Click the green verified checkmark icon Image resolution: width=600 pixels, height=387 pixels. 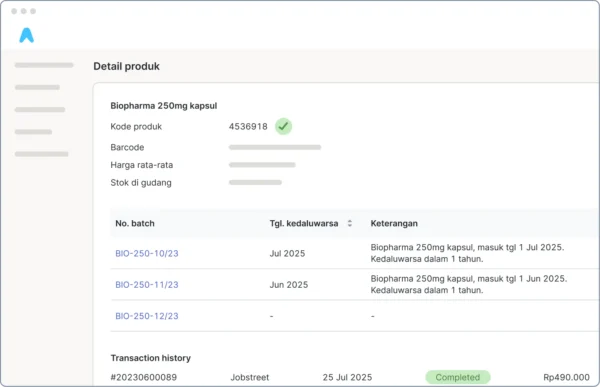[284, 126]
